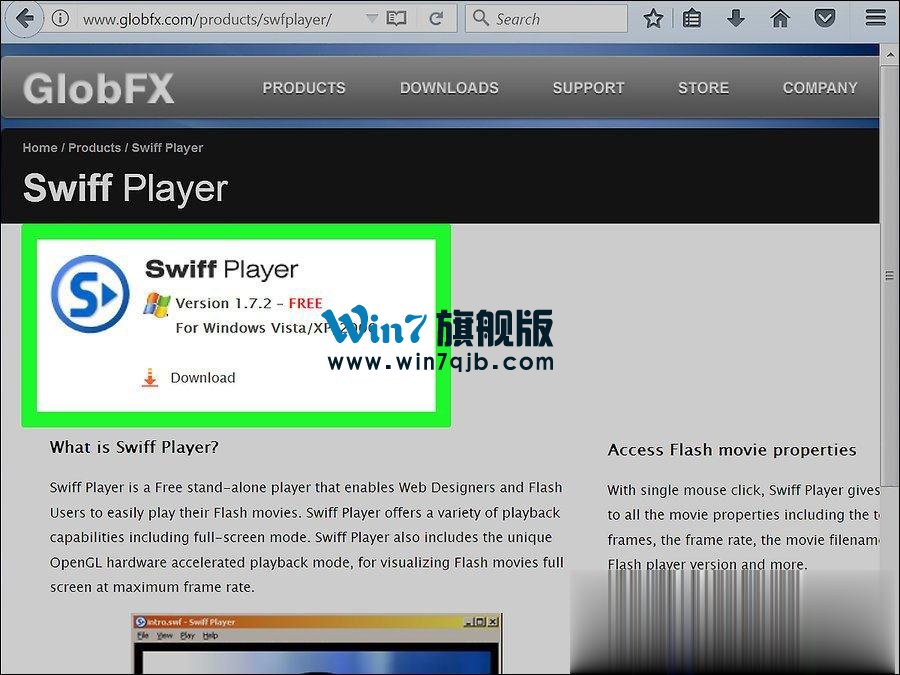Click the GlobFX logo
Viewport: 900px width, 675px height.
(98, 88)
